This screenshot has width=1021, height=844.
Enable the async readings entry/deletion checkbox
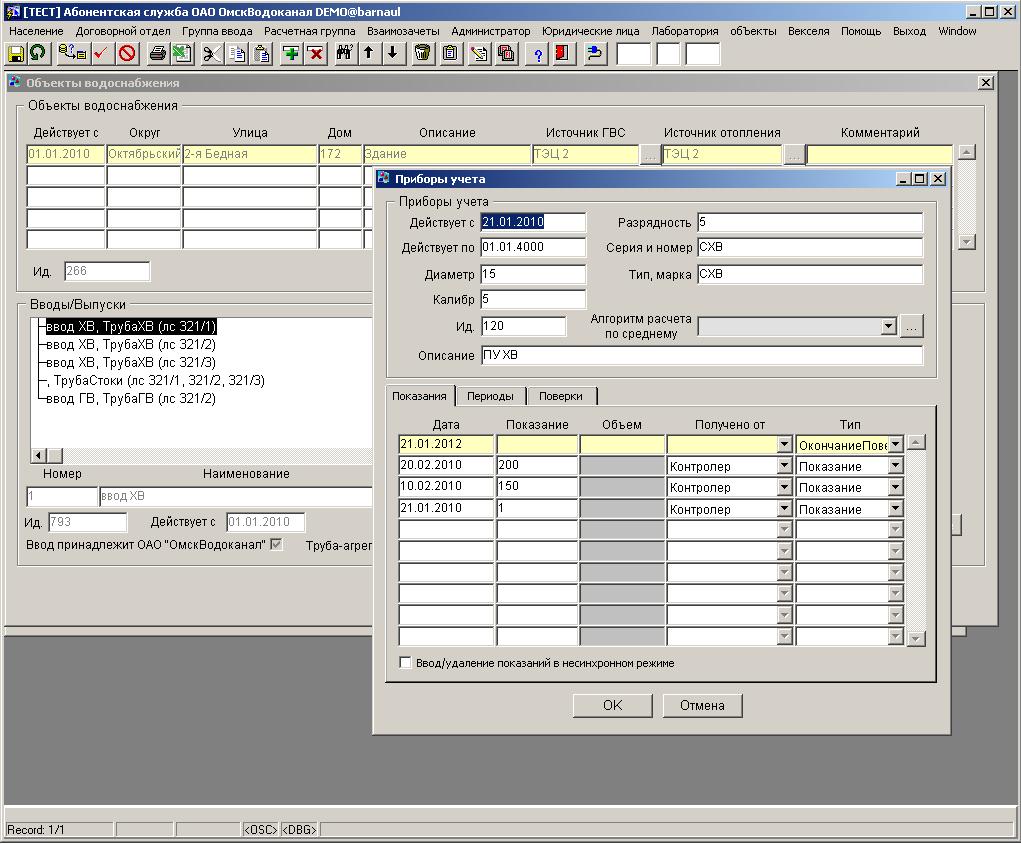tap(405, 663)
